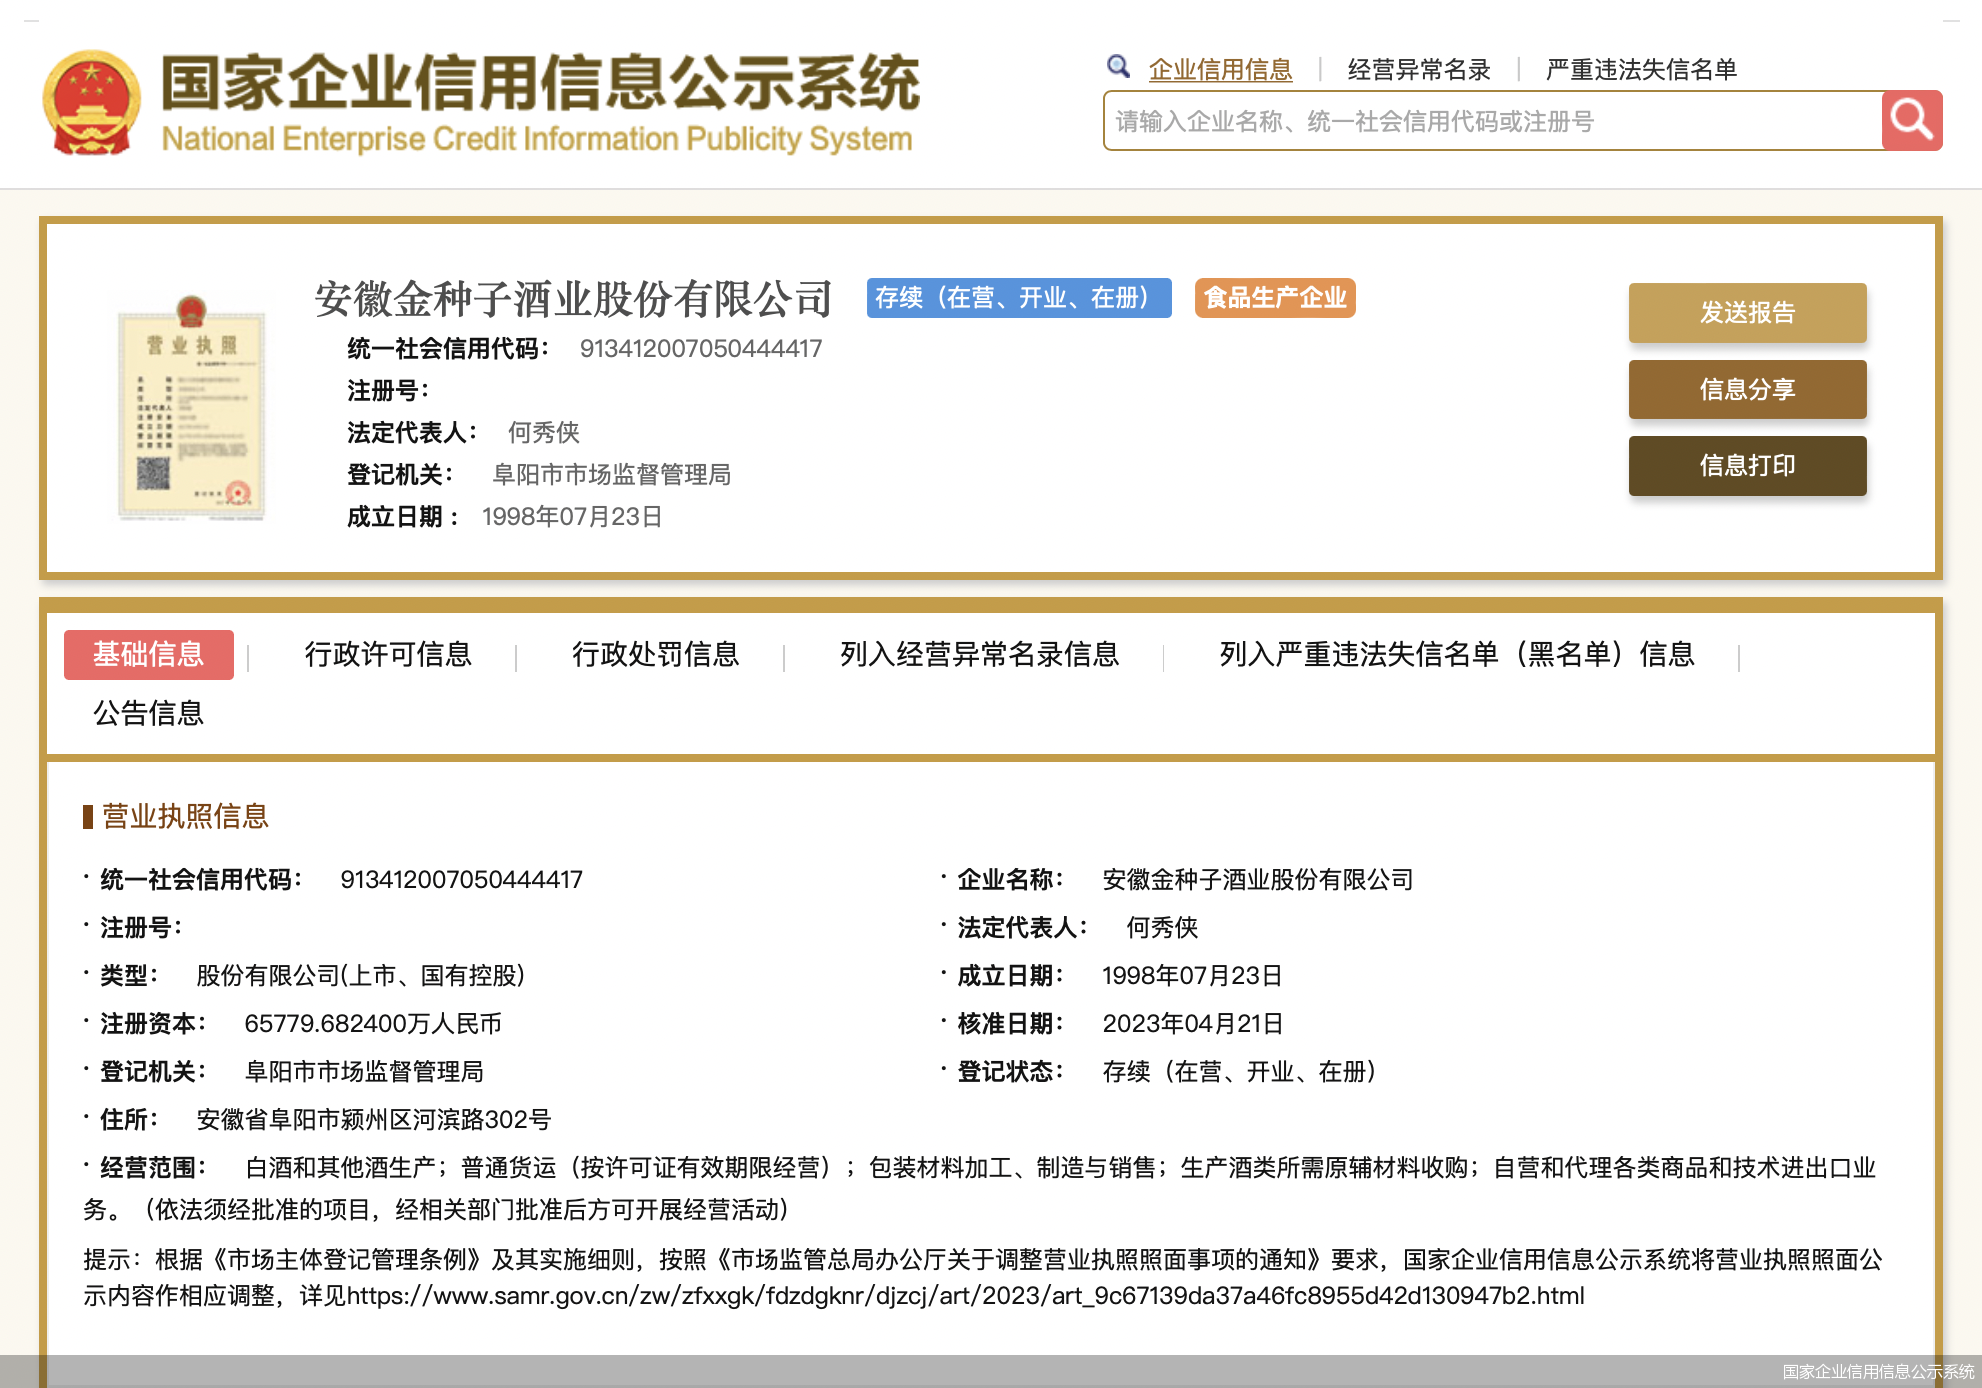
Task: Click the small magnifier icon beside 企业信用信息
Action: [1118, 67]
